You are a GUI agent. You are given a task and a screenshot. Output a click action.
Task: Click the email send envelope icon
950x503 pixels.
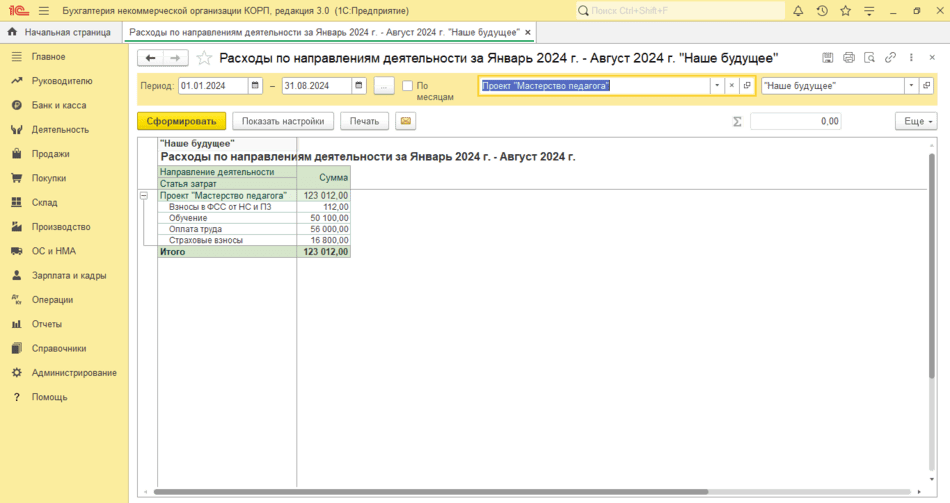405,121
